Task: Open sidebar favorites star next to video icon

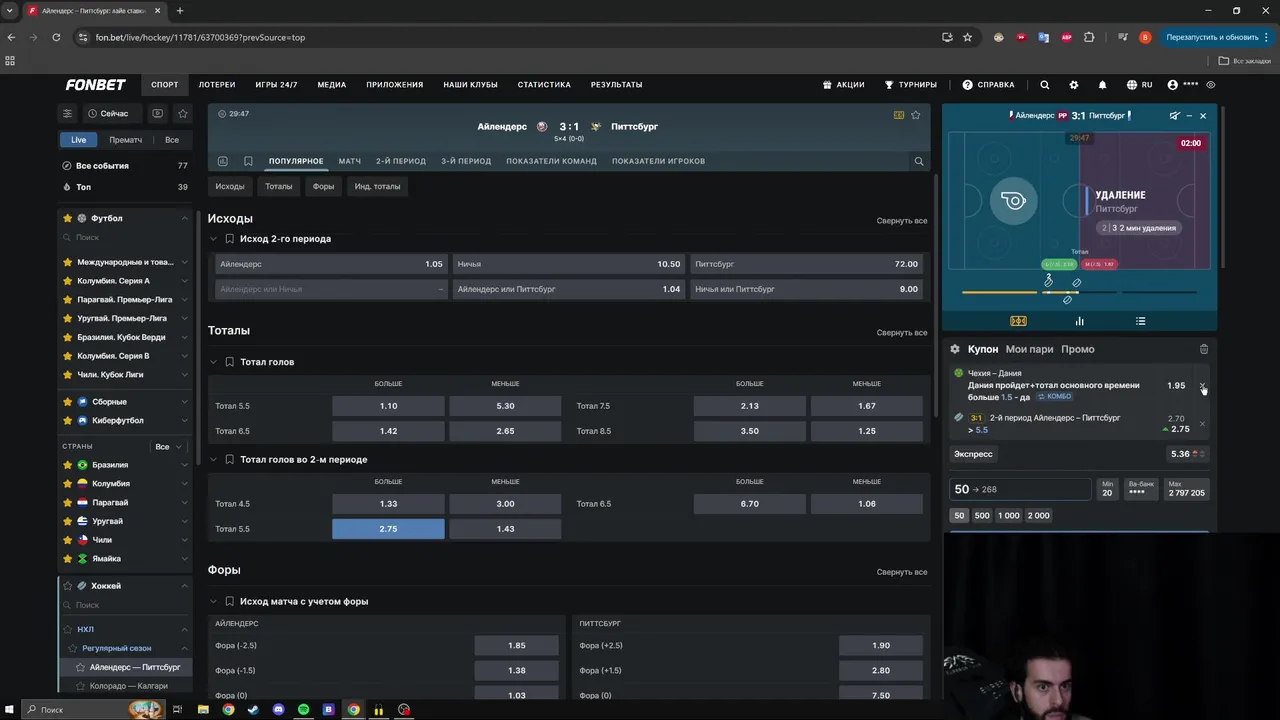Action: [x=182, y=113]
